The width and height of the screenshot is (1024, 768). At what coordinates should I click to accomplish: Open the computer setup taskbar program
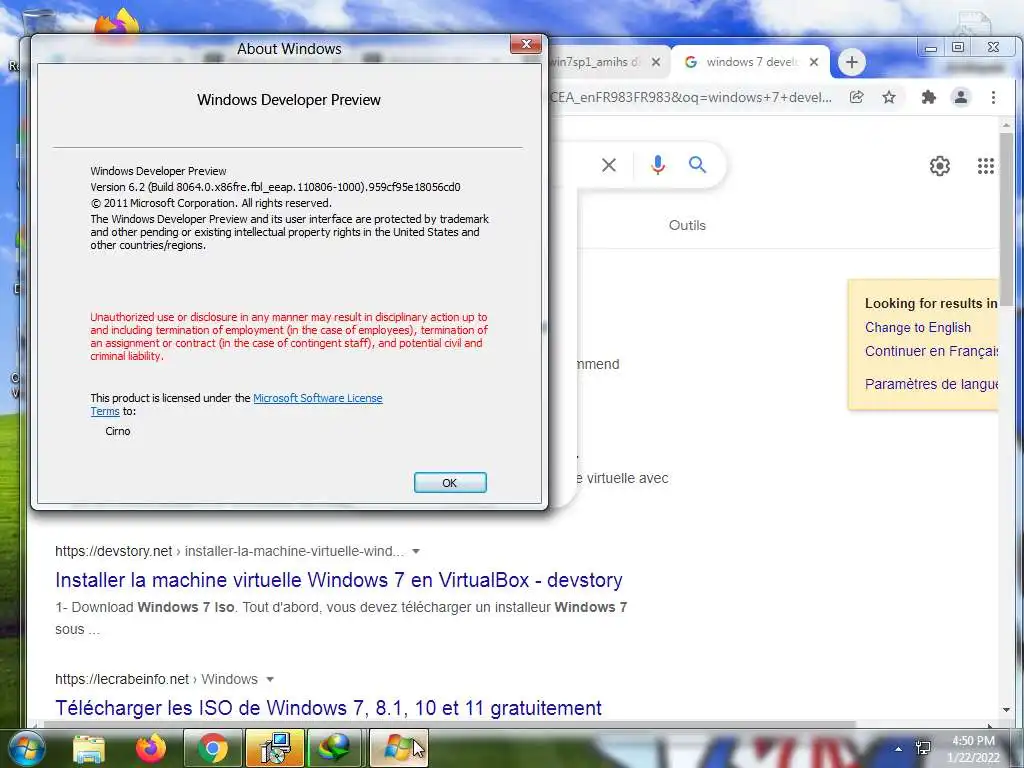pos(275,748)
